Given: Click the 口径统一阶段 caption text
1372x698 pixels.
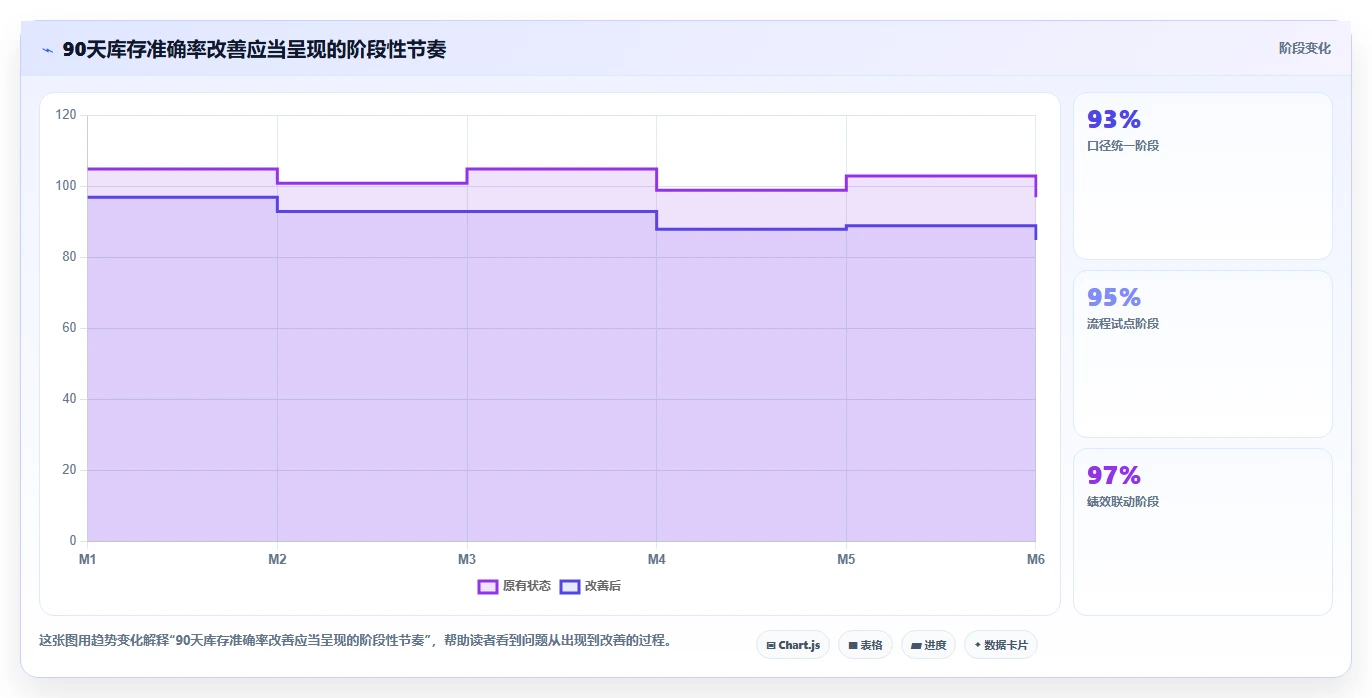Looking at the screenshot, I should click(1123, 146).
